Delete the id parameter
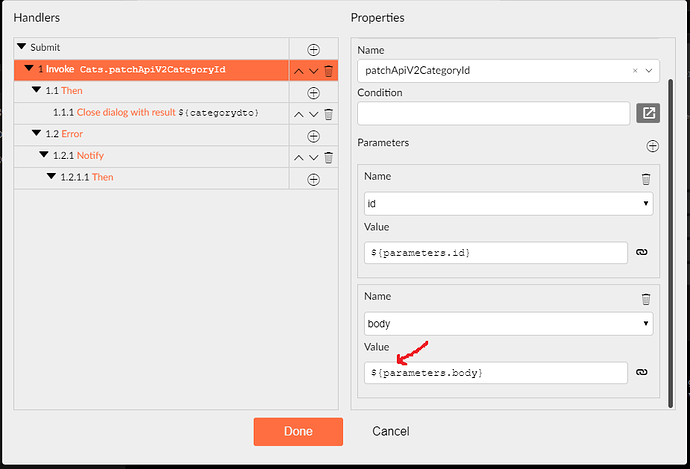Viewport: 690px width, 469px height. tap(646, 179)
